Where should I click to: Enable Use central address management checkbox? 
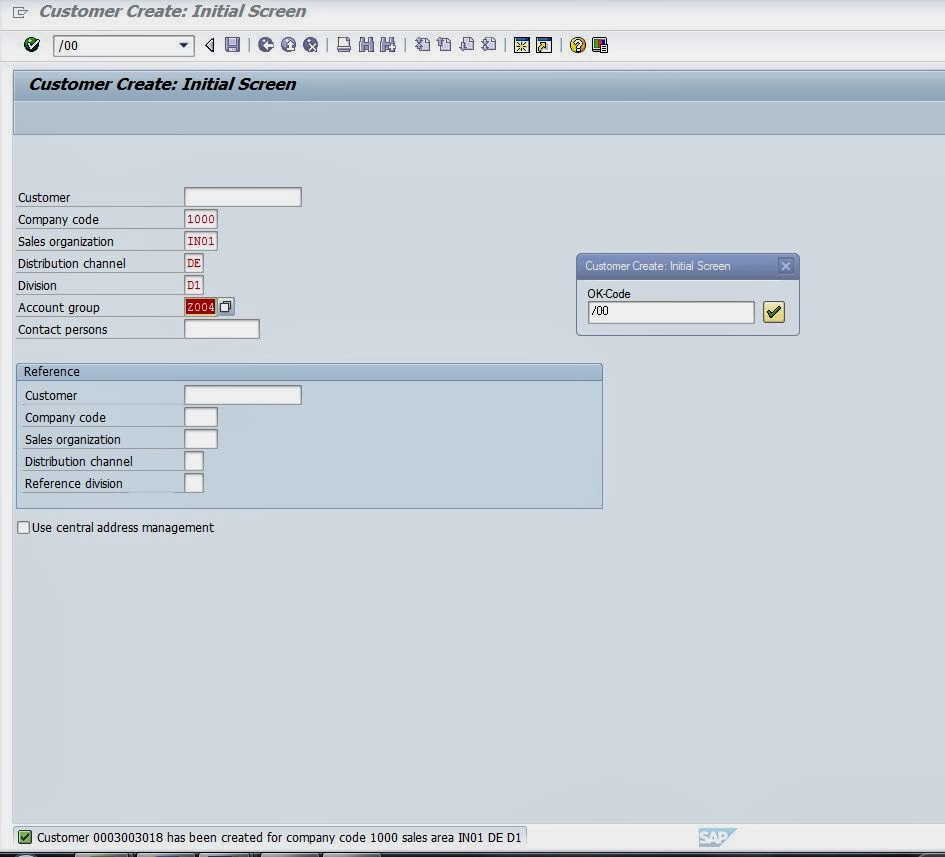(x=24, y=528)
